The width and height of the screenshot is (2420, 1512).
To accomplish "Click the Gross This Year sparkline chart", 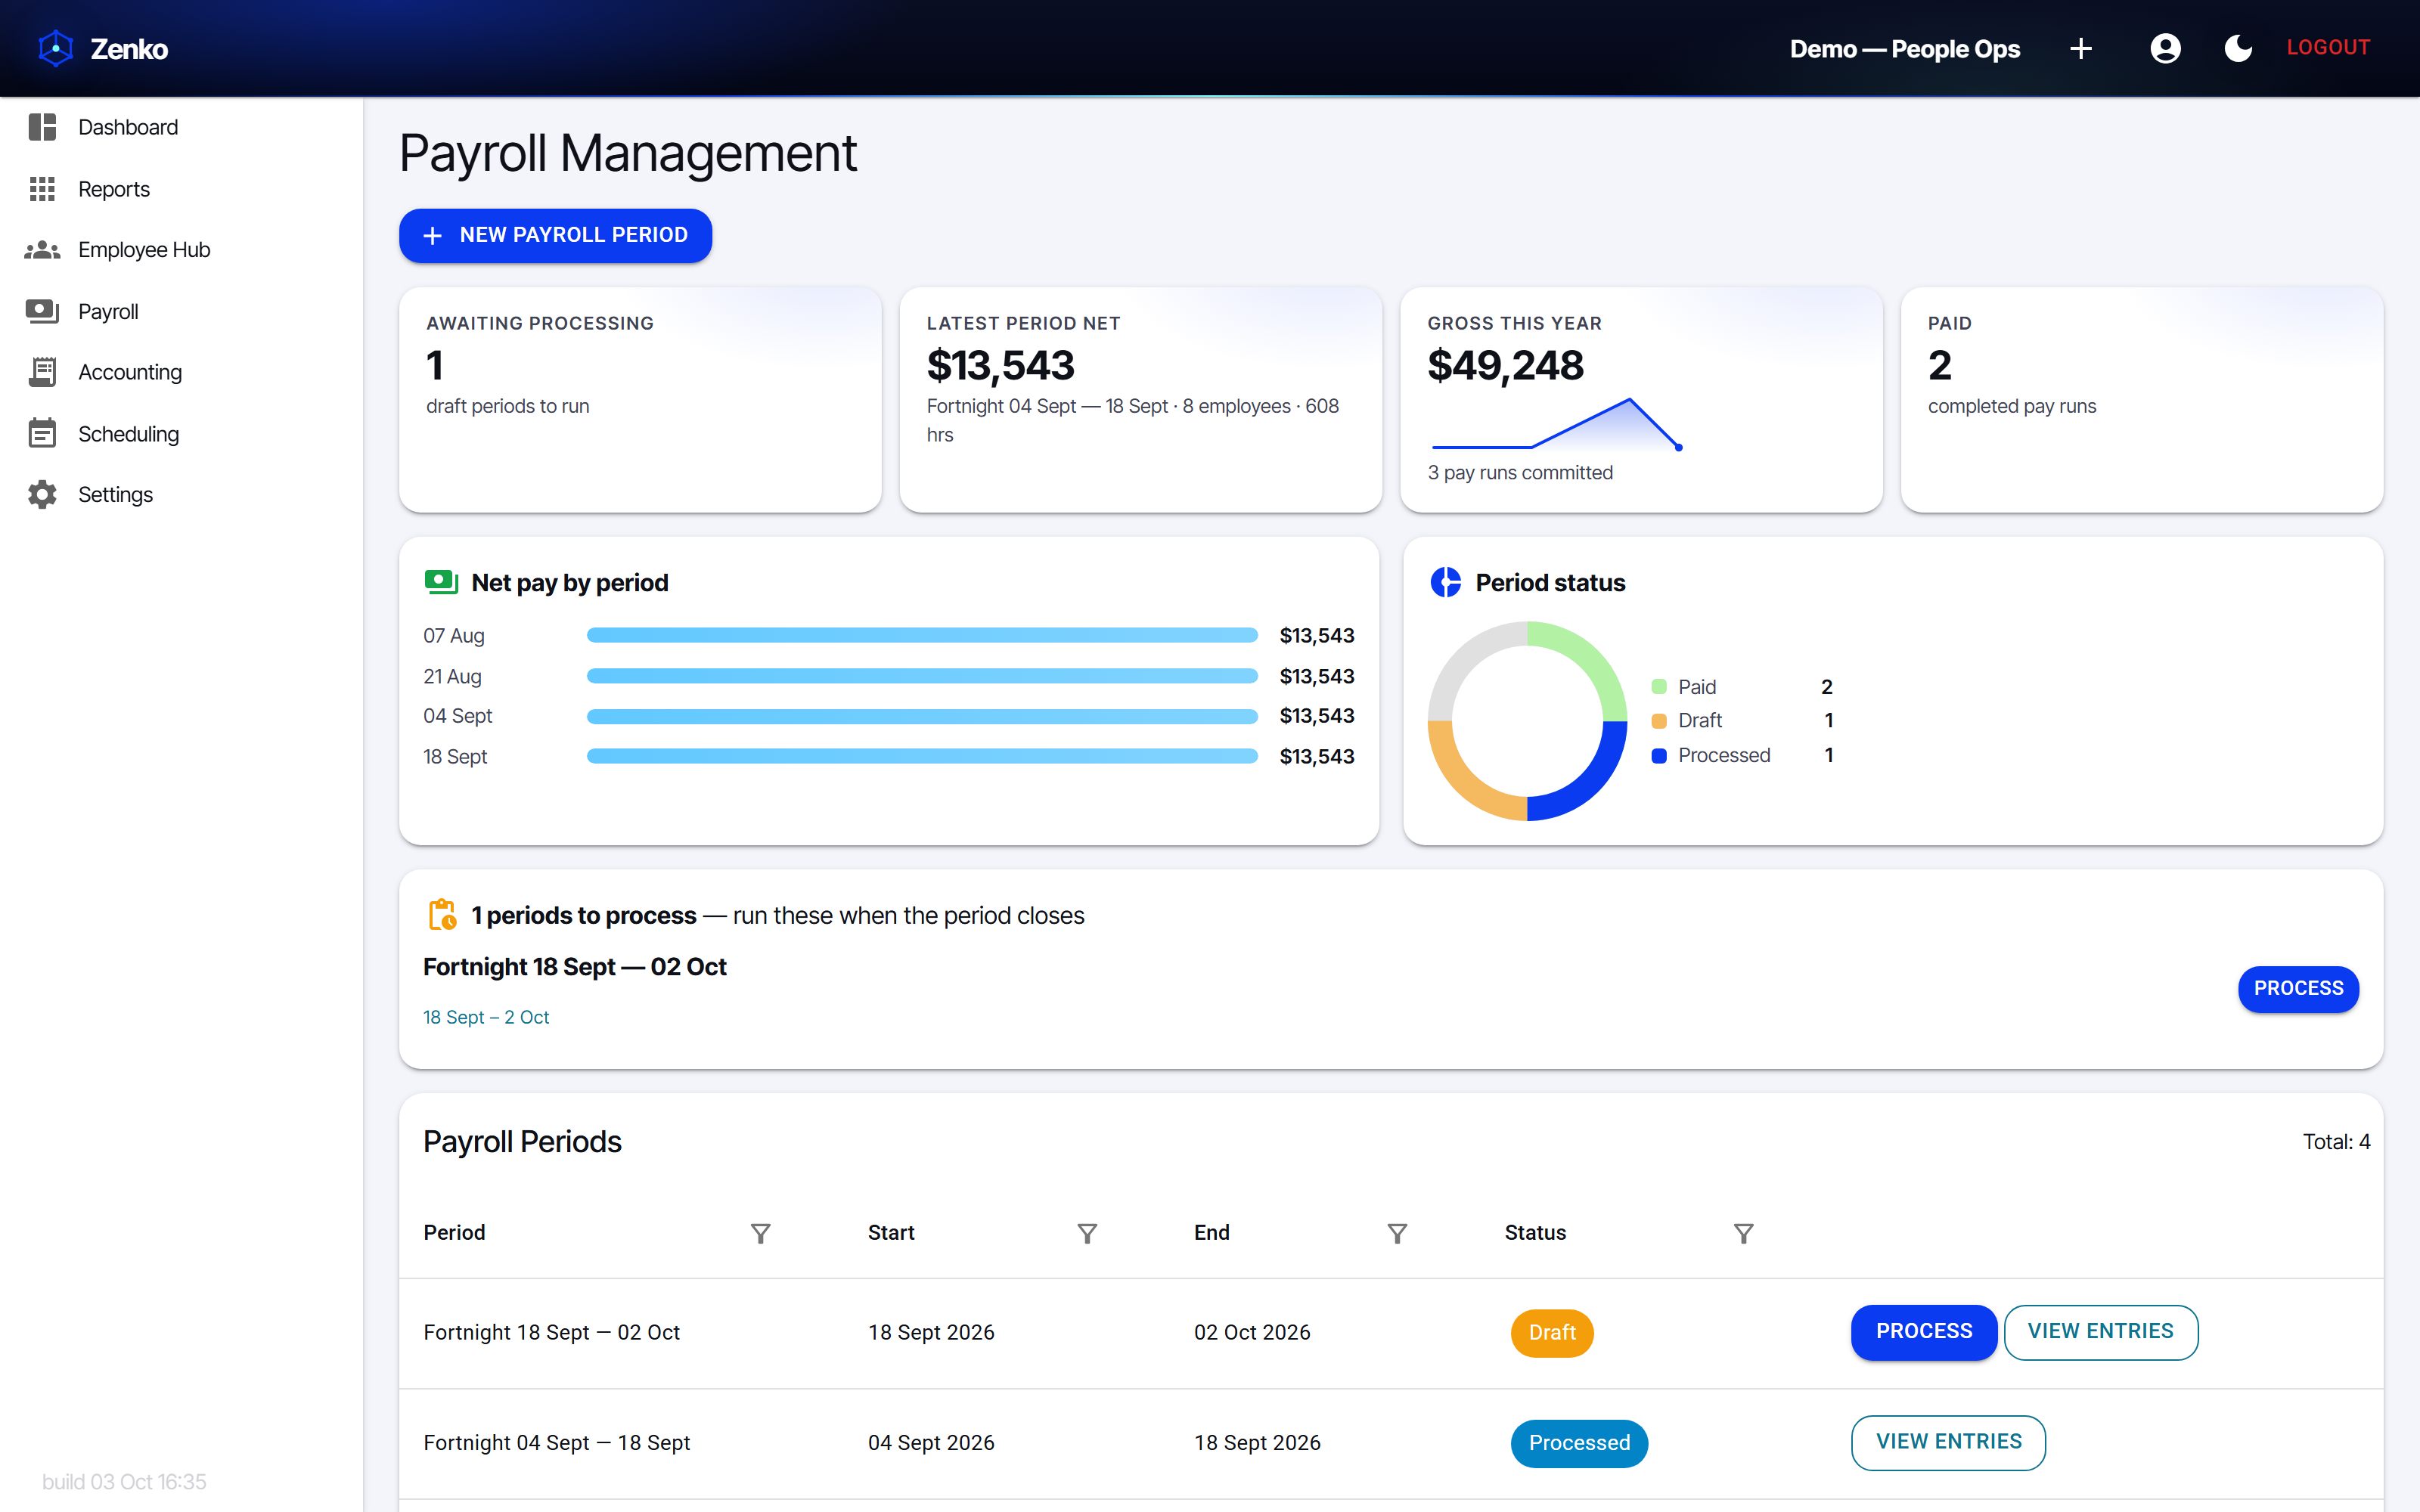I will click(x=1557, y=424).
